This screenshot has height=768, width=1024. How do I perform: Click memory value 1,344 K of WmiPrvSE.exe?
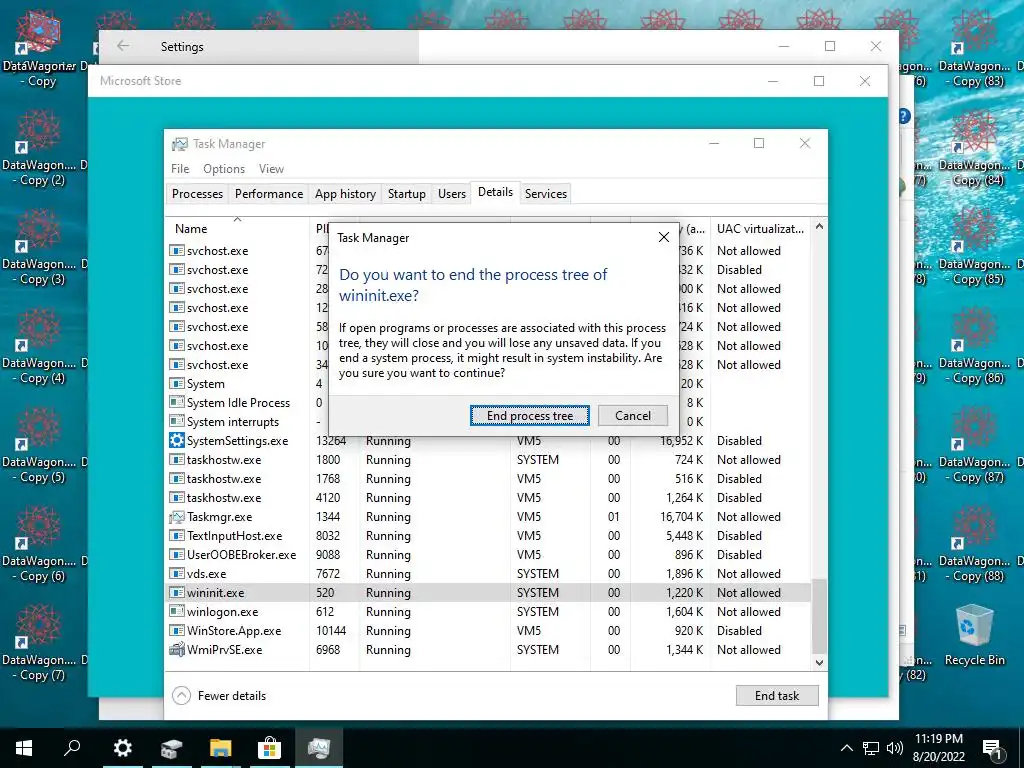tap(684, 650)
